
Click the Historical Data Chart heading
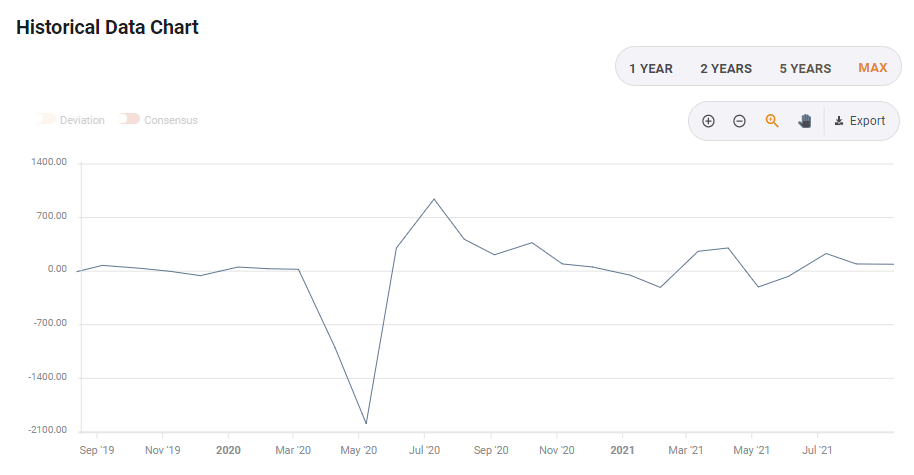(x=107, y=27)
